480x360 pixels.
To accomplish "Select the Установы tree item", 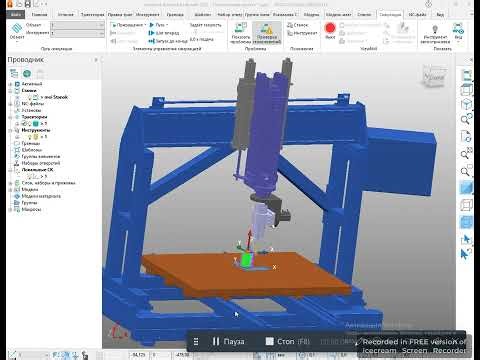I will point(31,110).
